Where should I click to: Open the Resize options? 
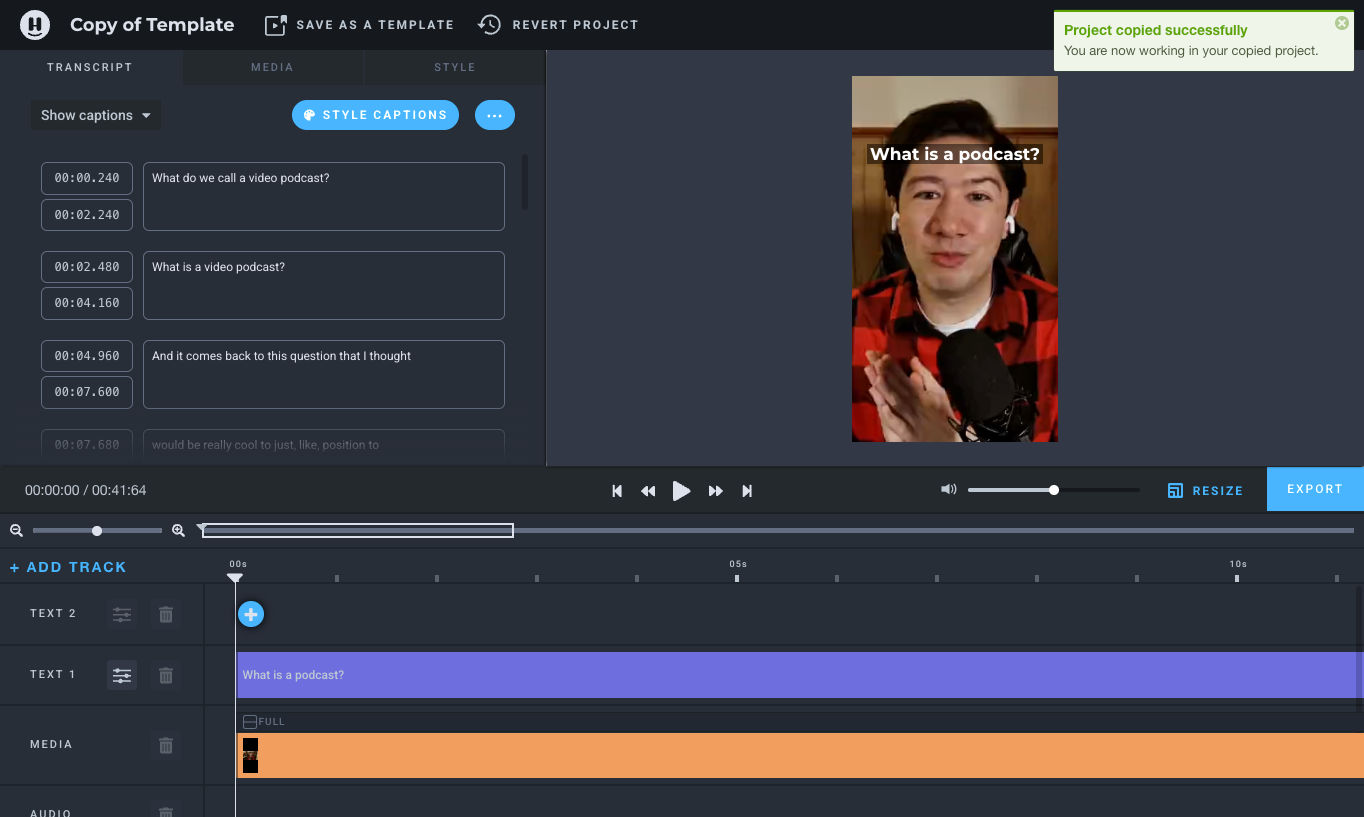point(1205,491)
